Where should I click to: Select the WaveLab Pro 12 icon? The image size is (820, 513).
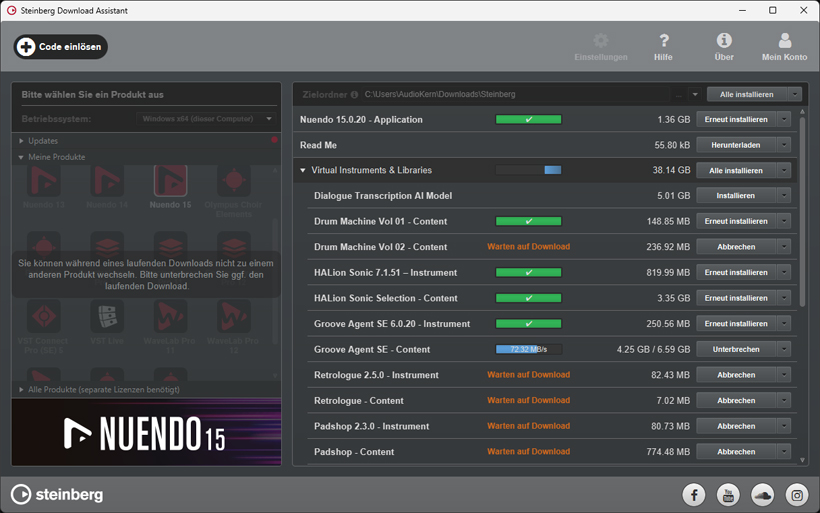point(234,316)
